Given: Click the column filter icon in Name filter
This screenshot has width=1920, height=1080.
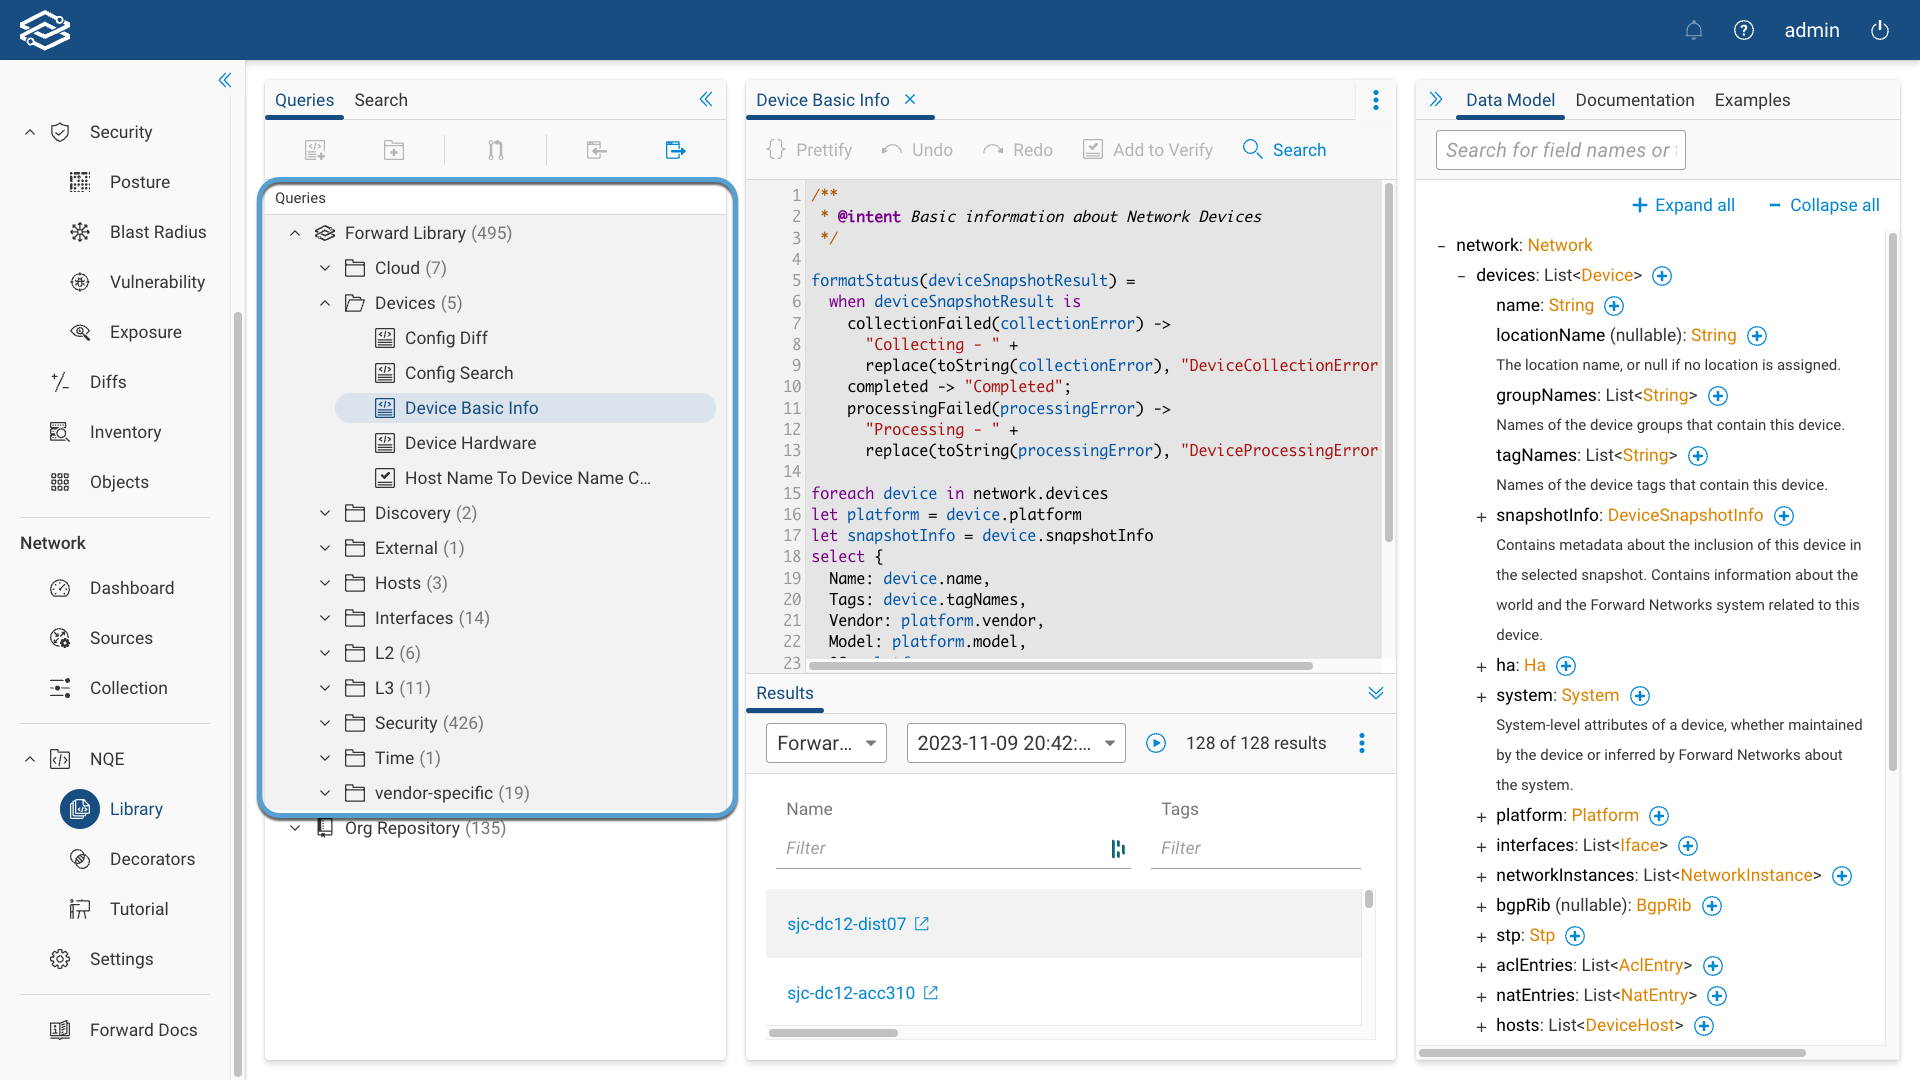Looking at the screenshot, I should tap(1118, 848).
